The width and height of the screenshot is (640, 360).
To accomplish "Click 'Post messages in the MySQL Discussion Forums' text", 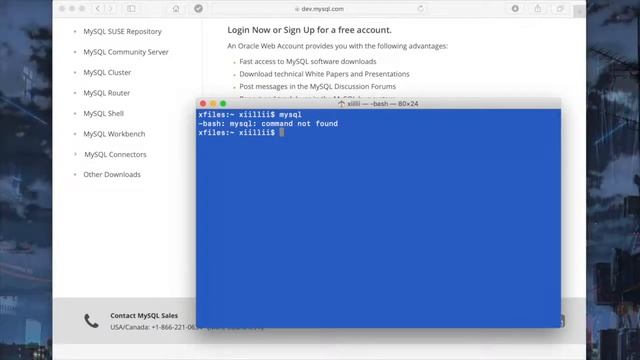I will point(318,87).
